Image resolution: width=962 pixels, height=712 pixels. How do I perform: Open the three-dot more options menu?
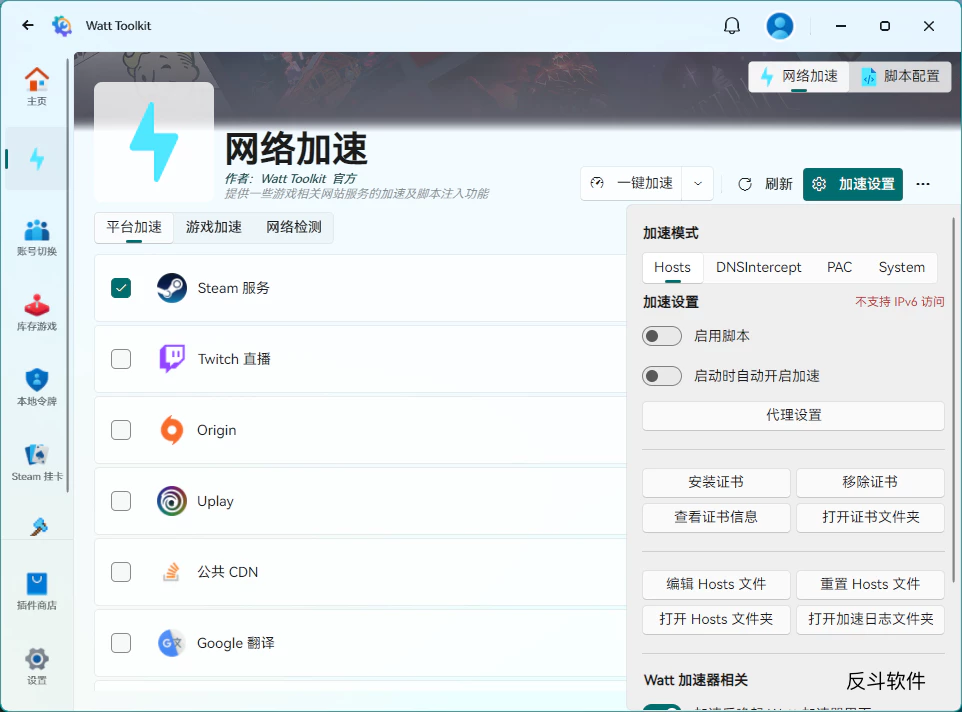923,184
